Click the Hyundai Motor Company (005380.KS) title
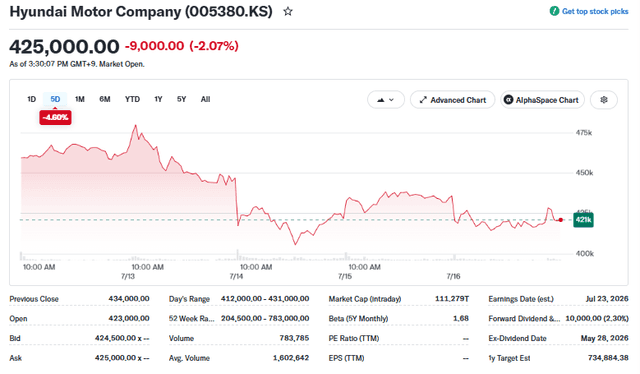The image size is (640, 374). click(x=141, y=11)
